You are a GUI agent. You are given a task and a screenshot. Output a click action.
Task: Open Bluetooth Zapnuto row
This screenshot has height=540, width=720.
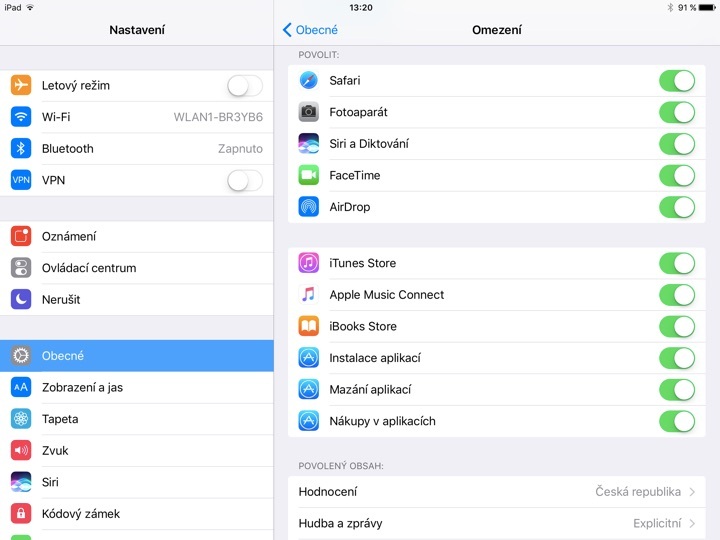(x=137, y=149)
